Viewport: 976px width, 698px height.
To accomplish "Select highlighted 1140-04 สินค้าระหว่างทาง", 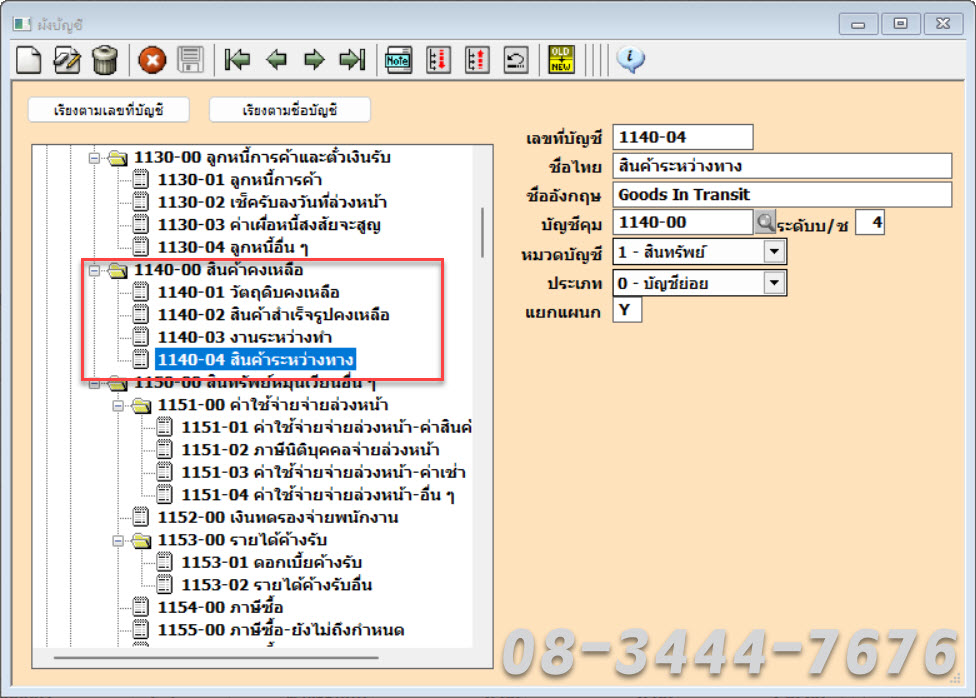I will click(x=255, y=360).
